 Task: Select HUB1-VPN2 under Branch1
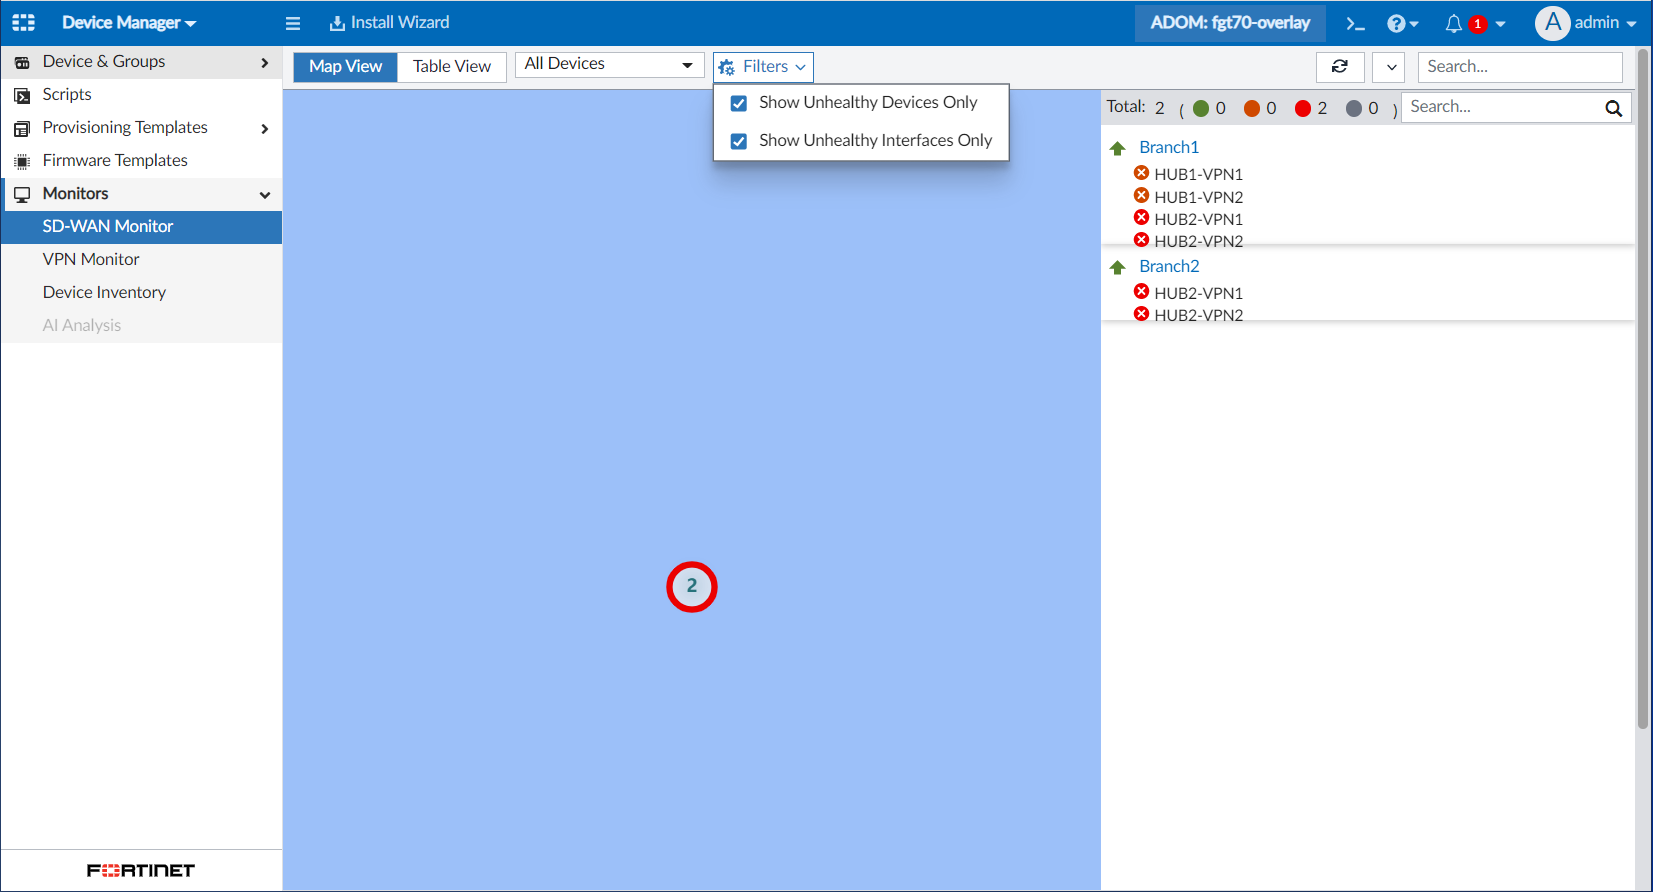pos(1198,198)
